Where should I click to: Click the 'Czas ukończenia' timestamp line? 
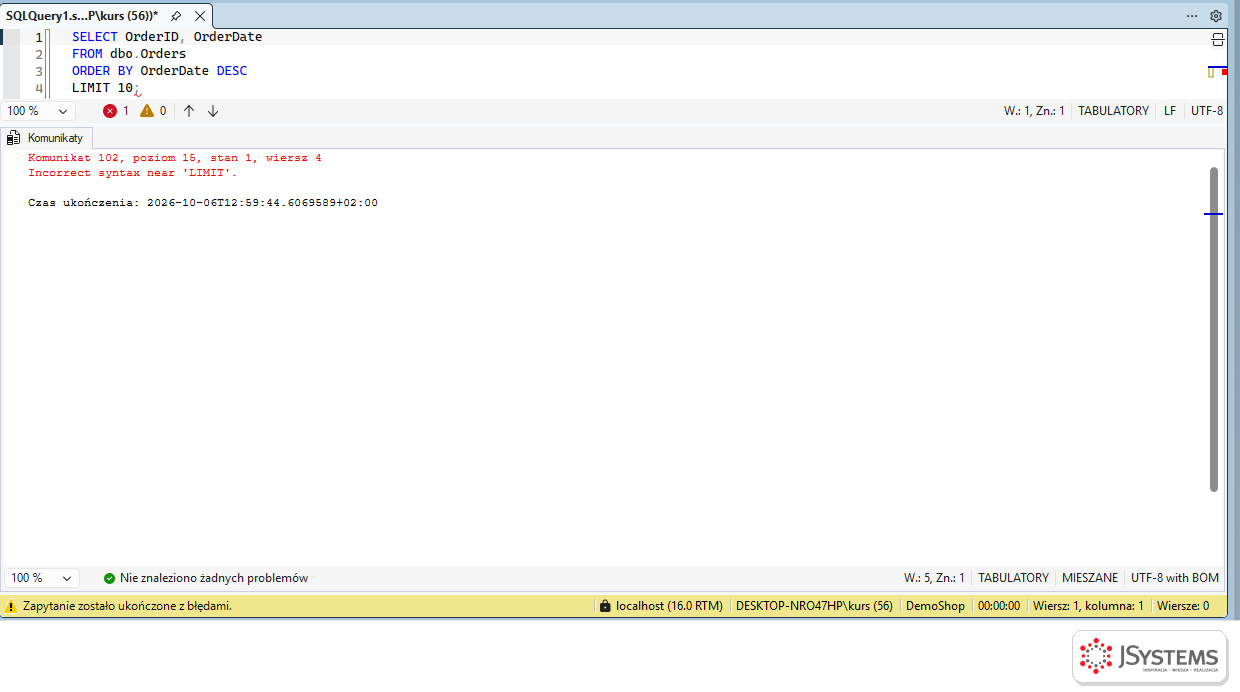coord(203,203)
